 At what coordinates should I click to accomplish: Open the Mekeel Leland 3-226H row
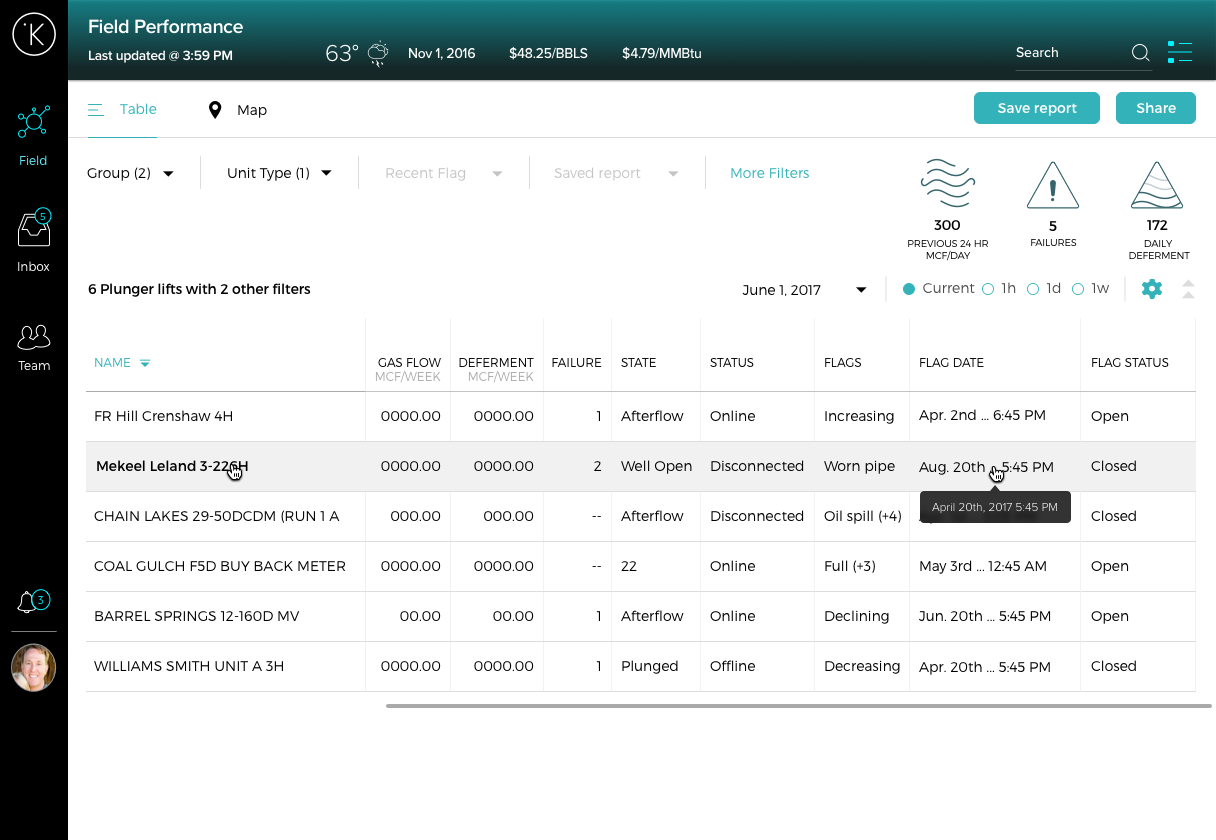point(641,466)
